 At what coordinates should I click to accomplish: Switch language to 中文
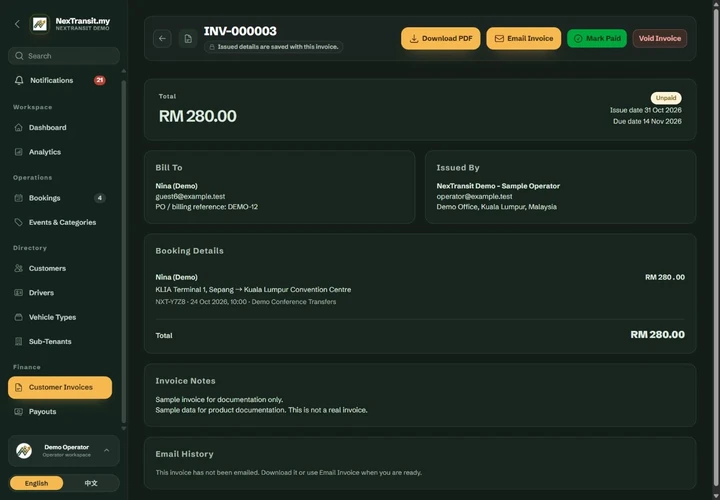pos(91,483)
